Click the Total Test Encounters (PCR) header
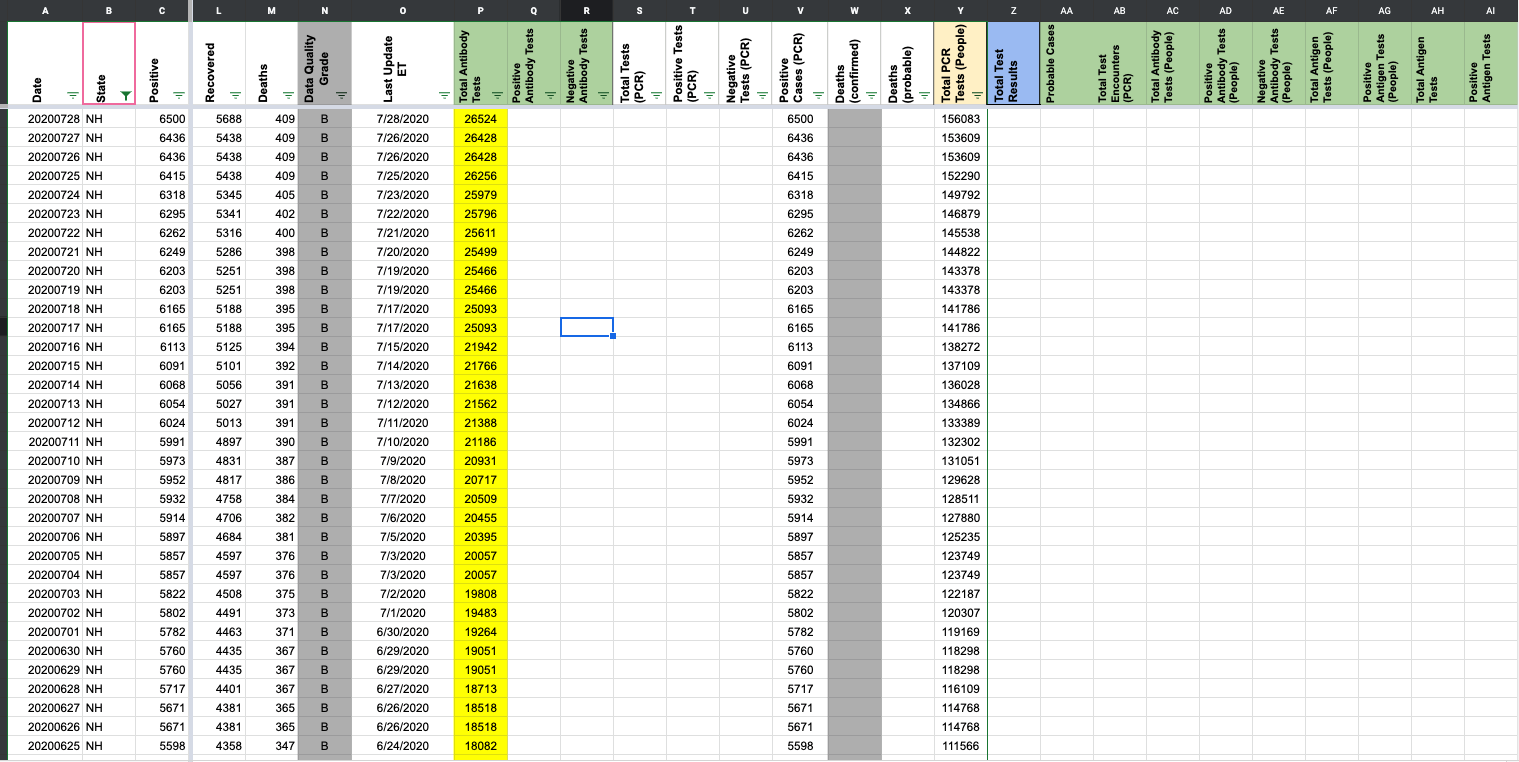 click(x=1120, y=62)
